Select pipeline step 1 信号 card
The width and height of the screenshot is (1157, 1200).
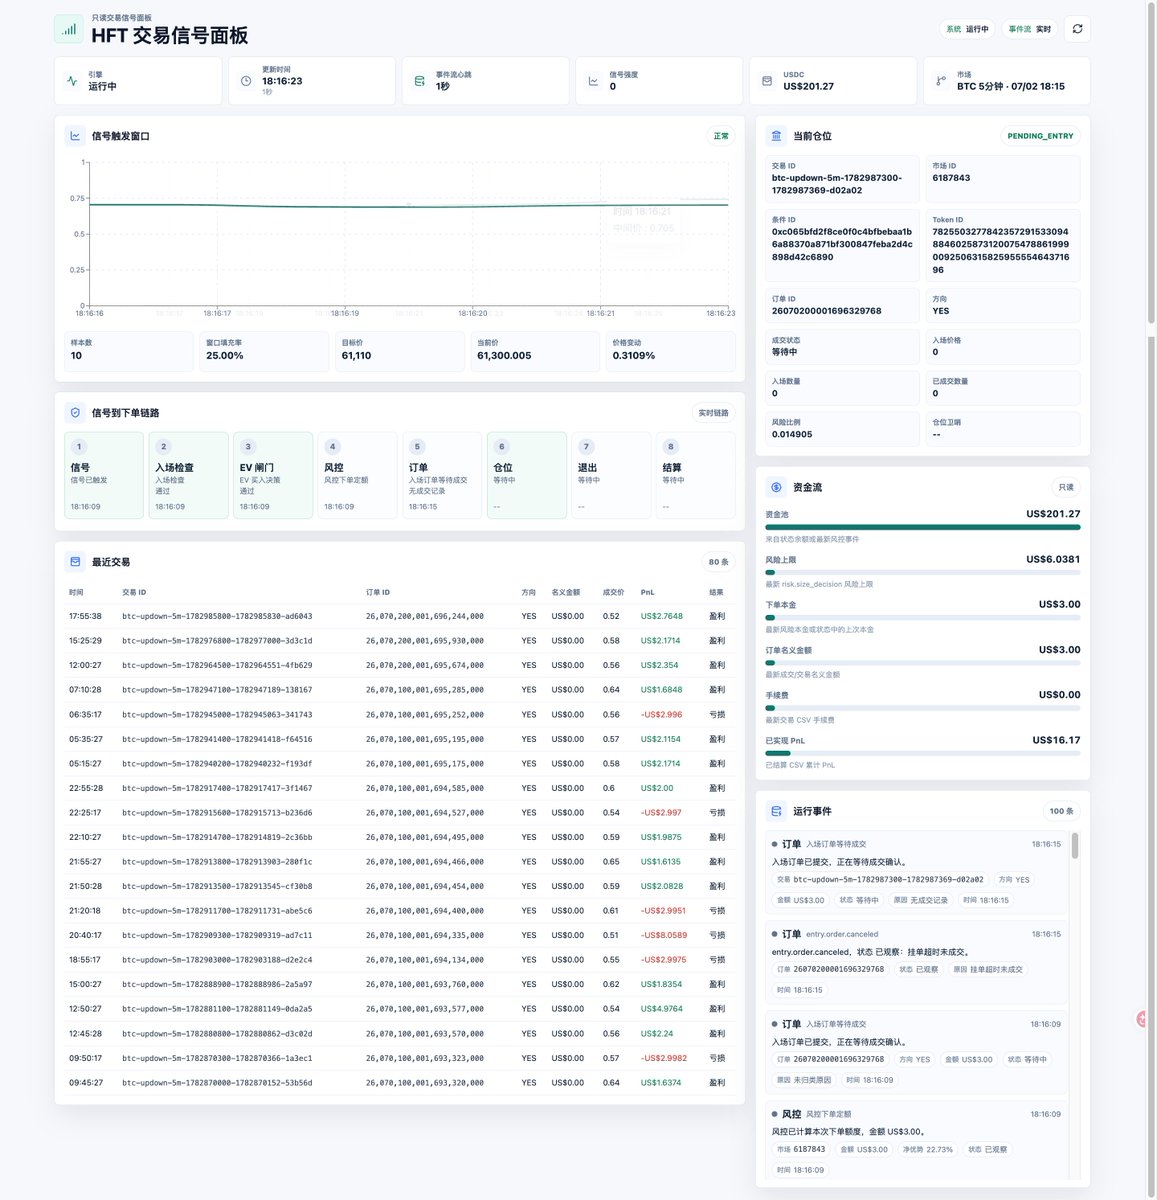104,475
